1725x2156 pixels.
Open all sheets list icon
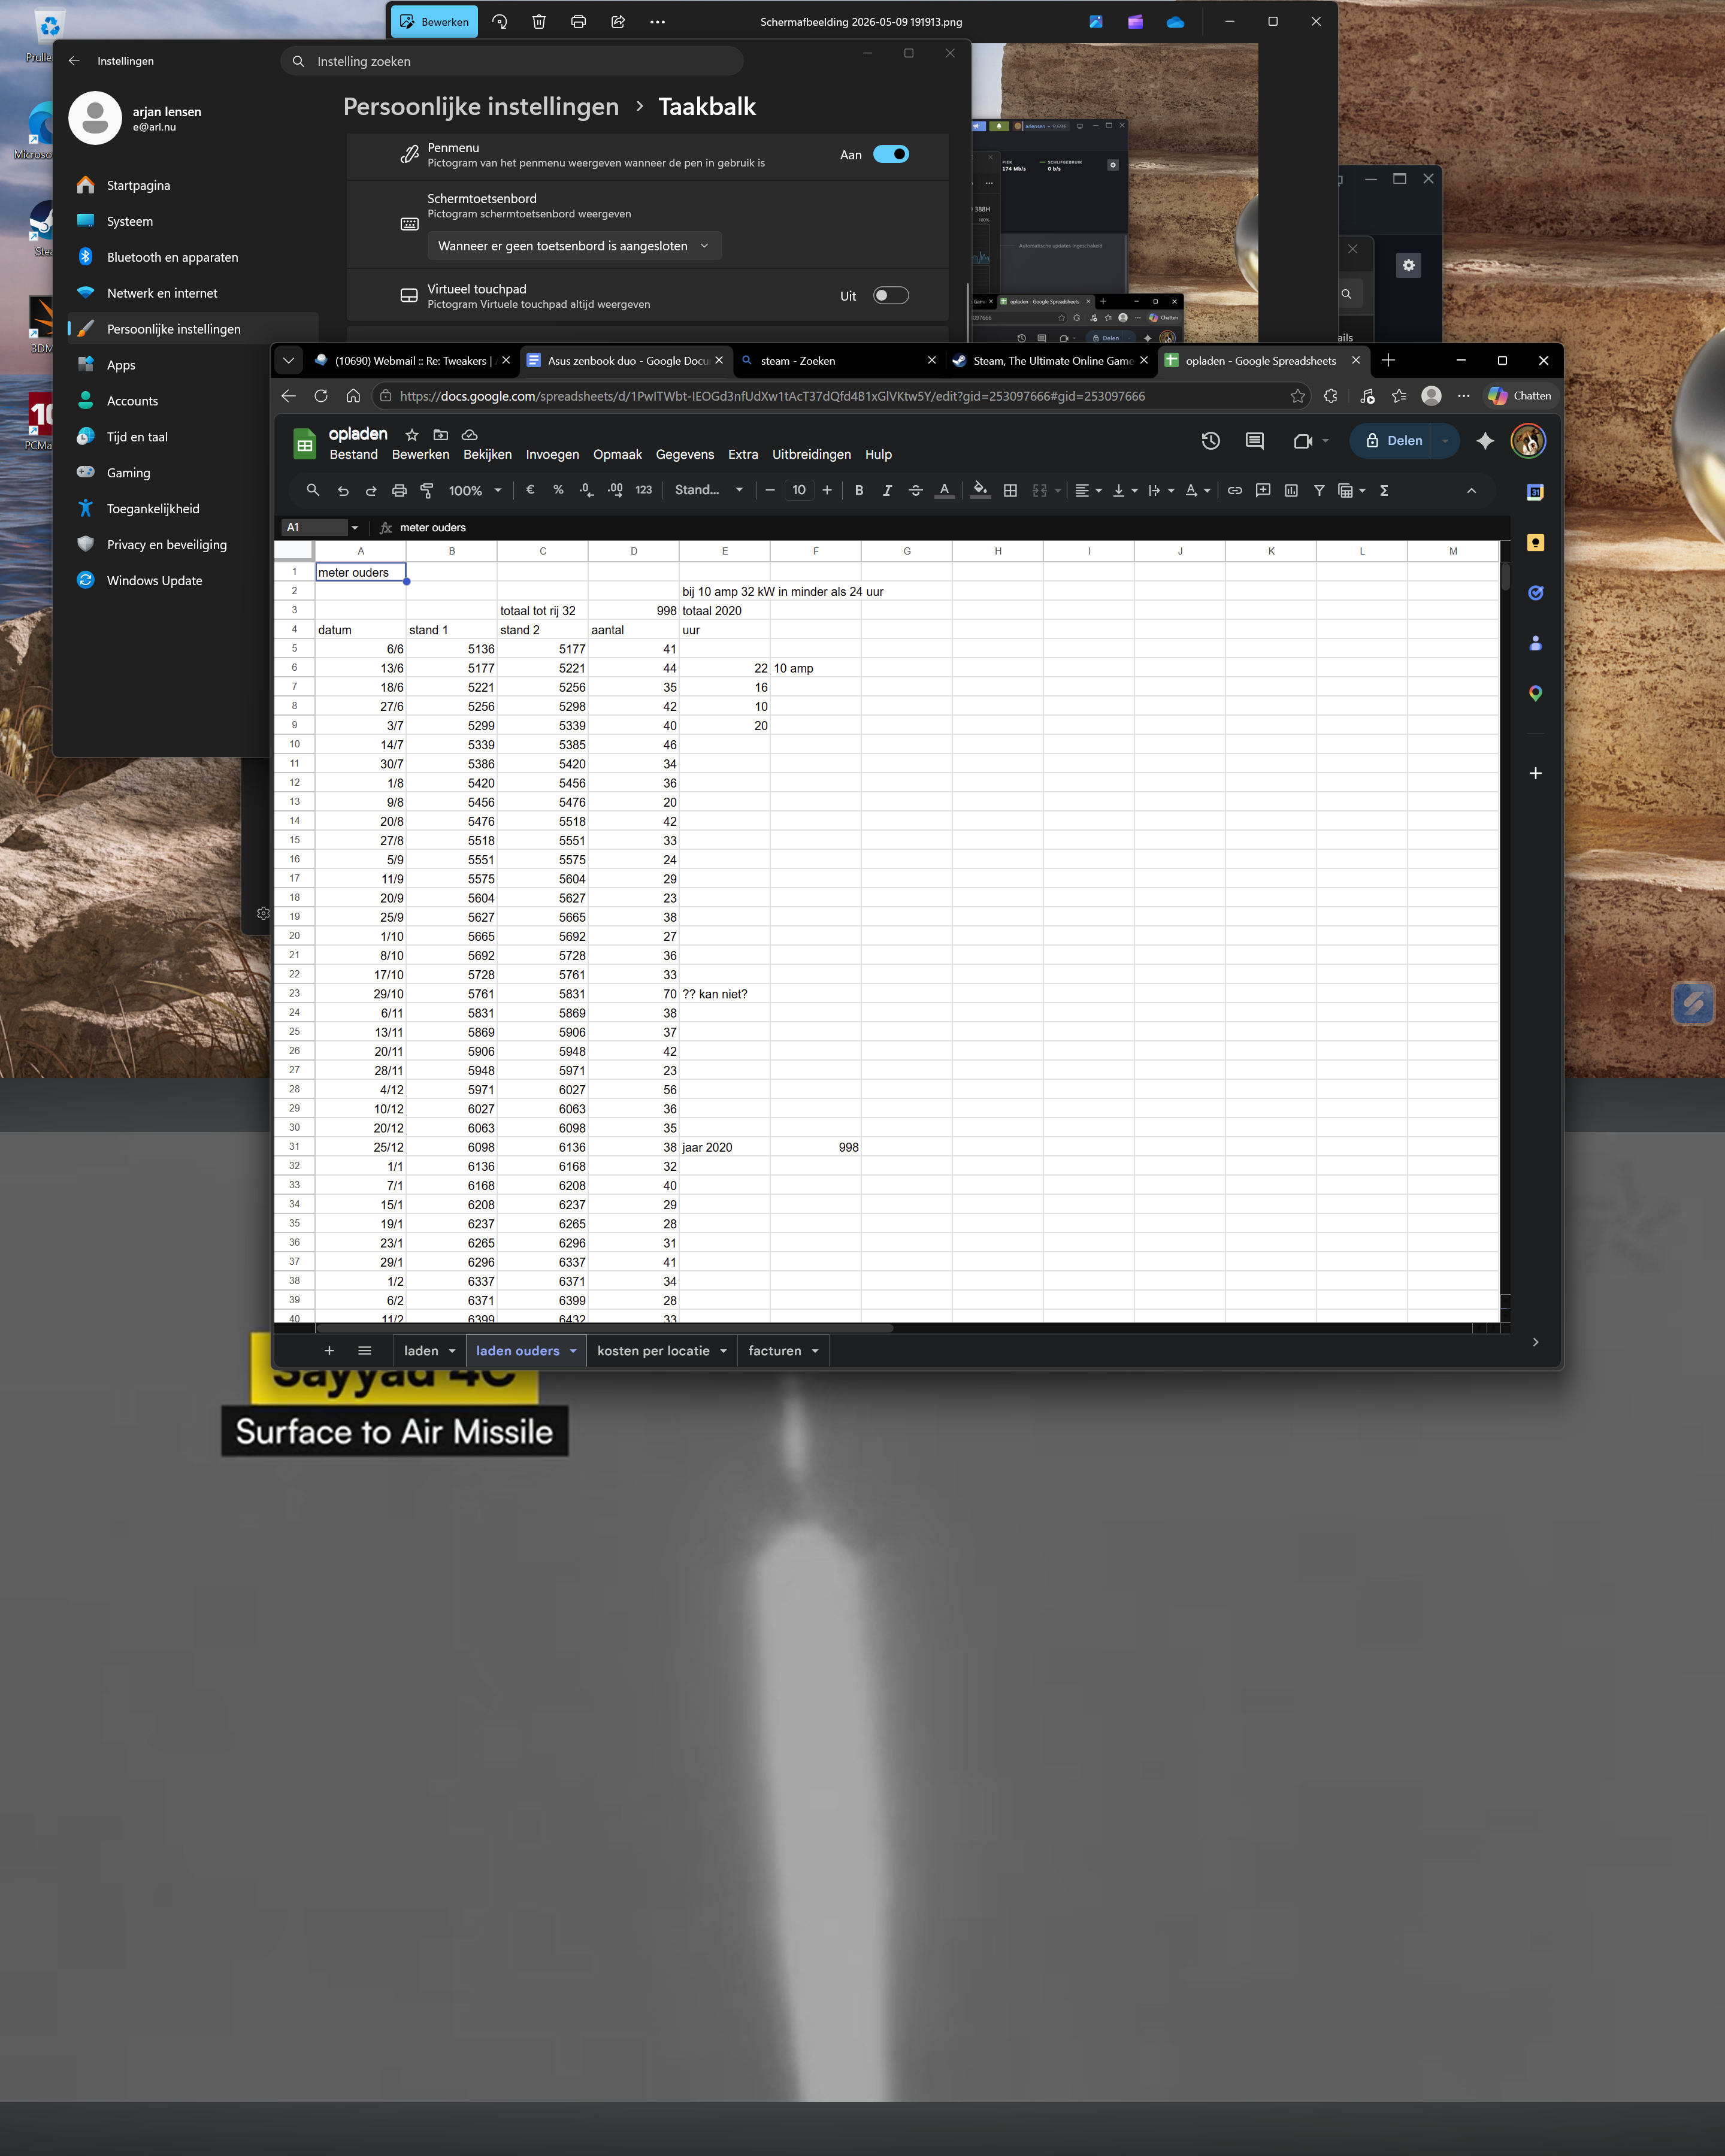tap(365, 1351)
